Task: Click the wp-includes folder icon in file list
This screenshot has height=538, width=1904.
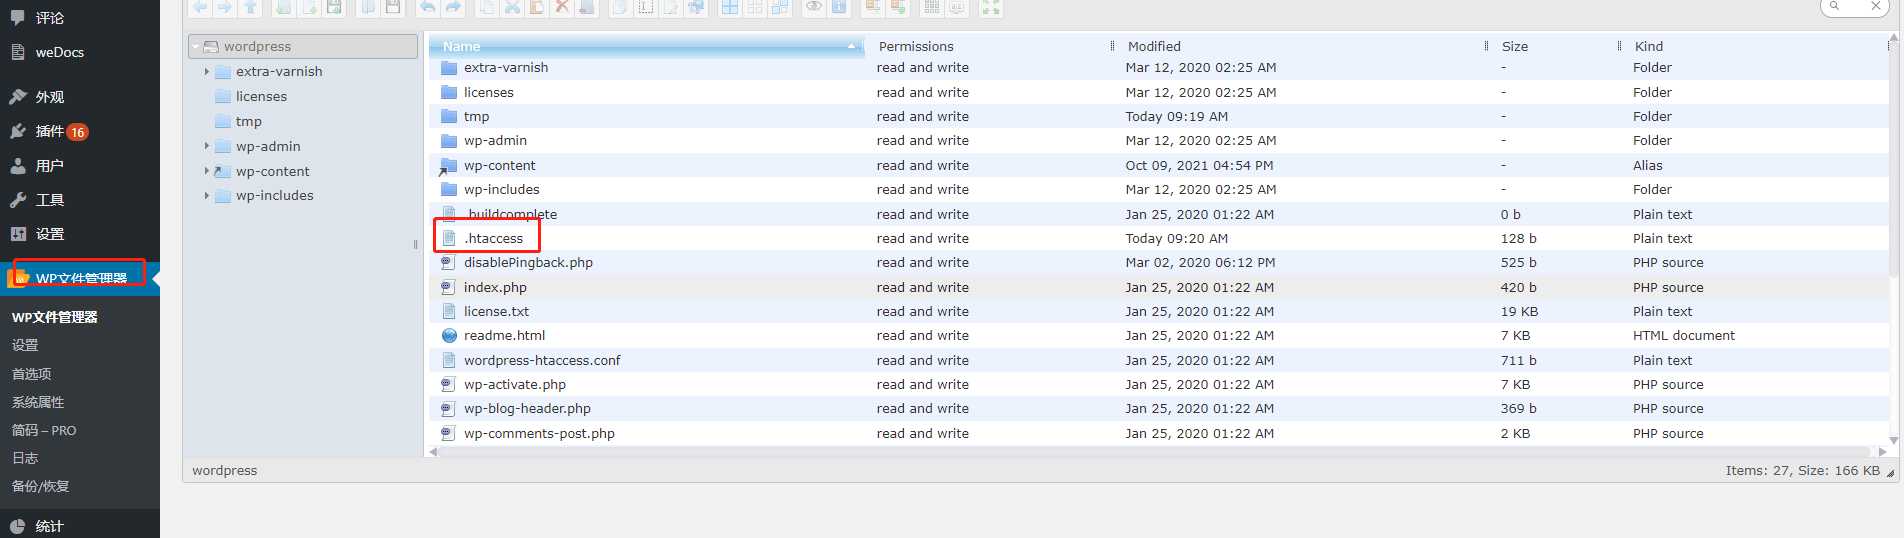Action: 449,189
